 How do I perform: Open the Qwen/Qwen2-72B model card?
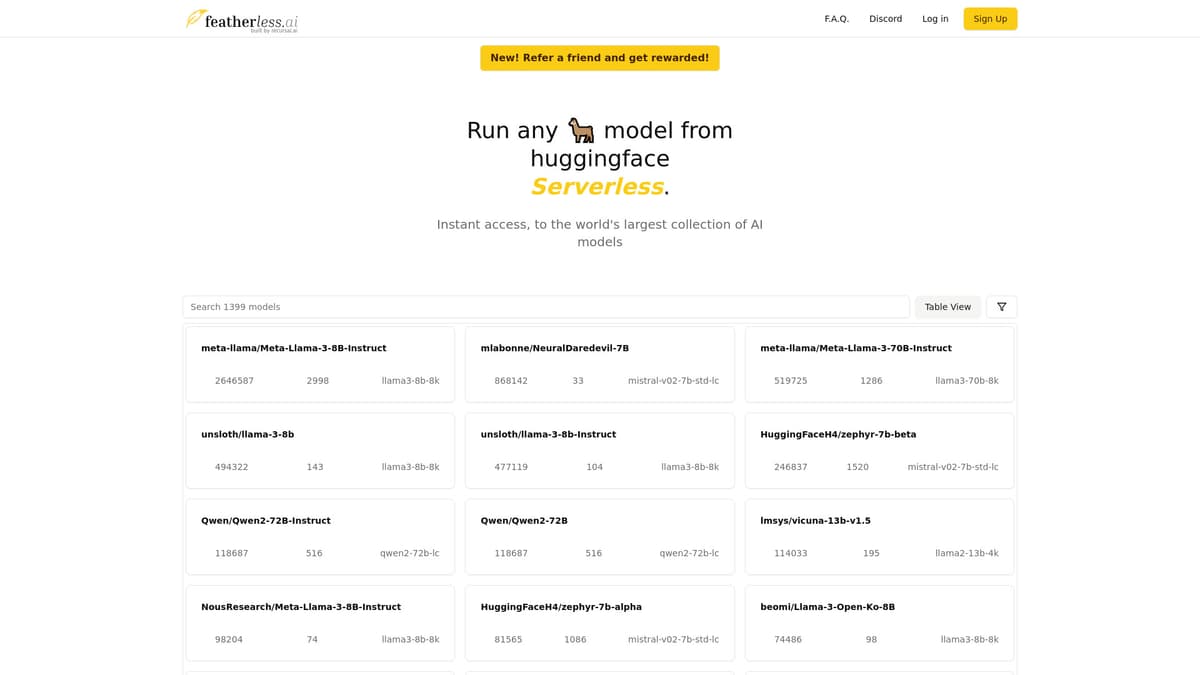(600, 537)
